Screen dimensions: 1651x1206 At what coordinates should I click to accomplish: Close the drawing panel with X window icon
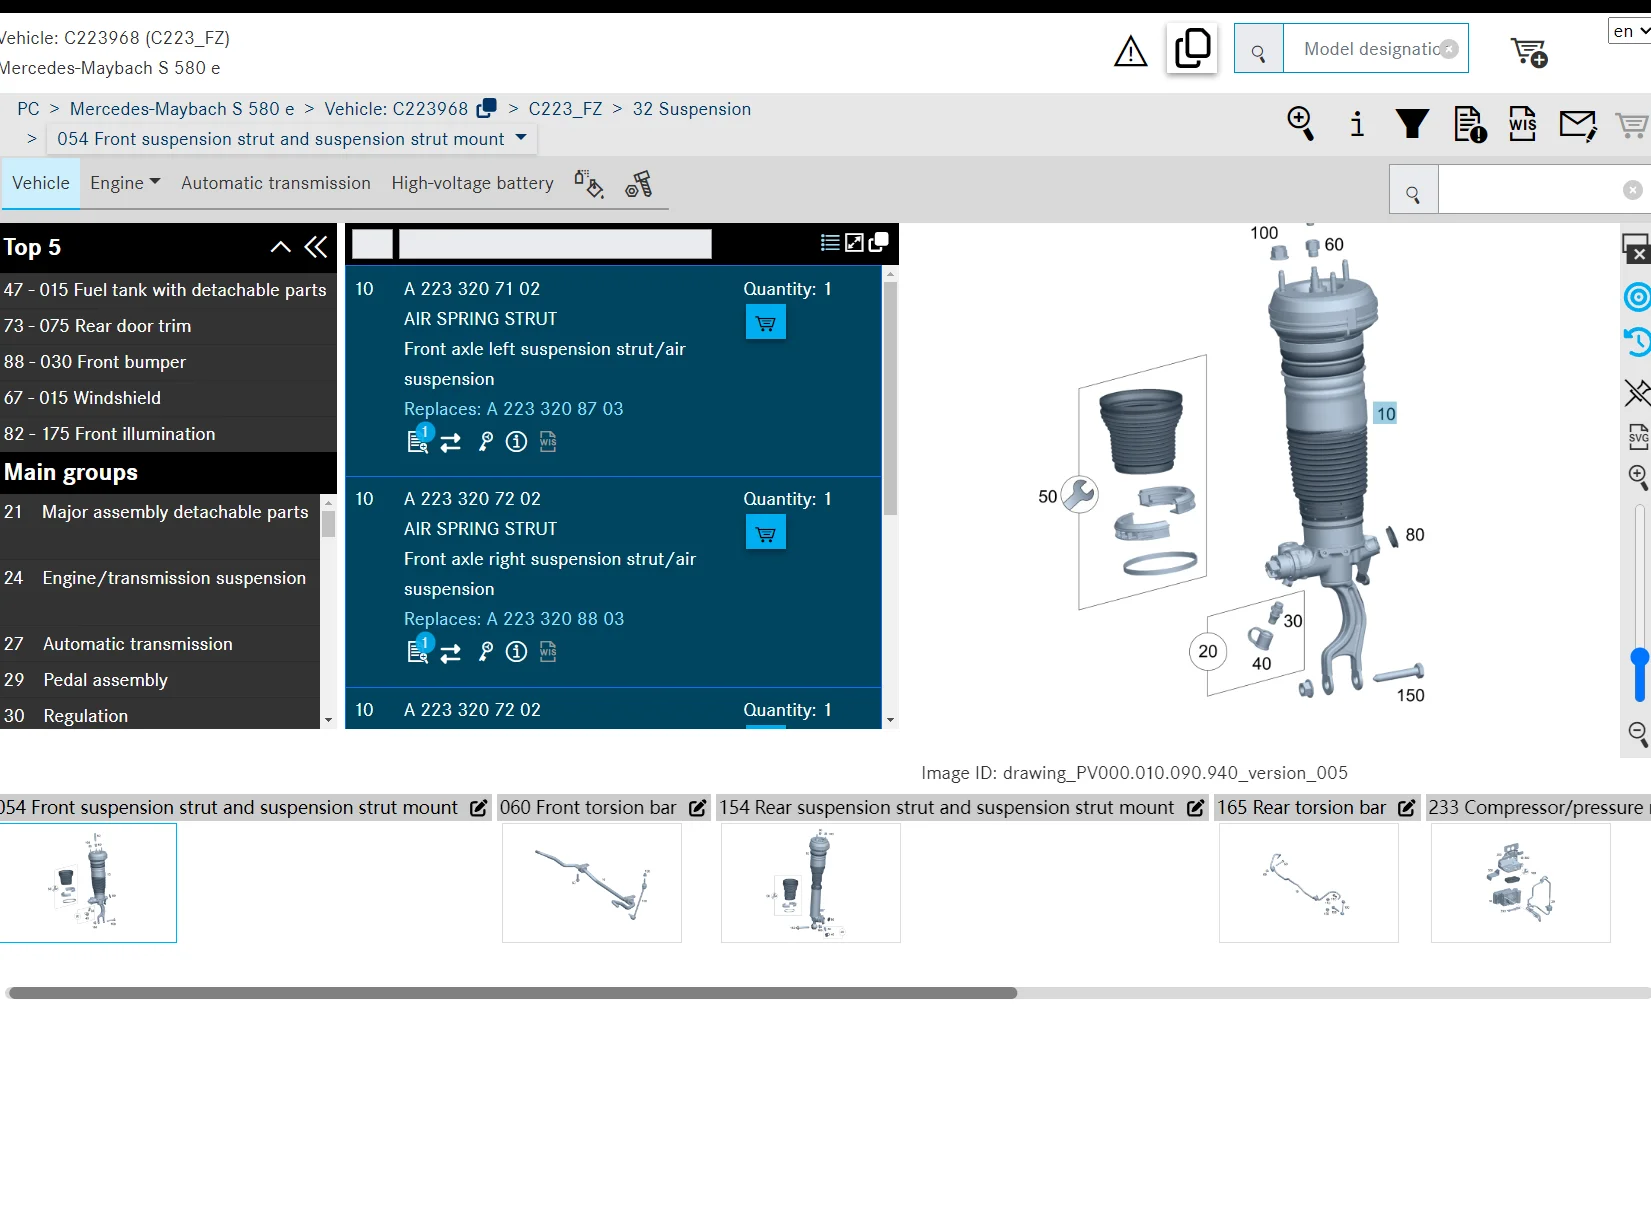click(1636, 249)
